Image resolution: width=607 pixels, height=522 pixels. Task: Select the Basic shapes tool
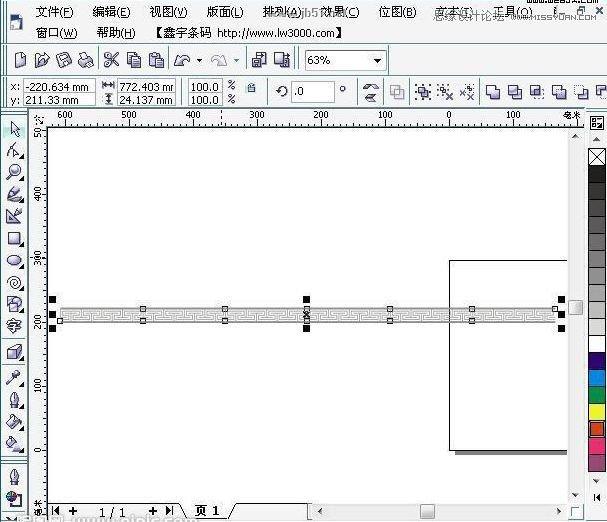(x=15, y=304)
